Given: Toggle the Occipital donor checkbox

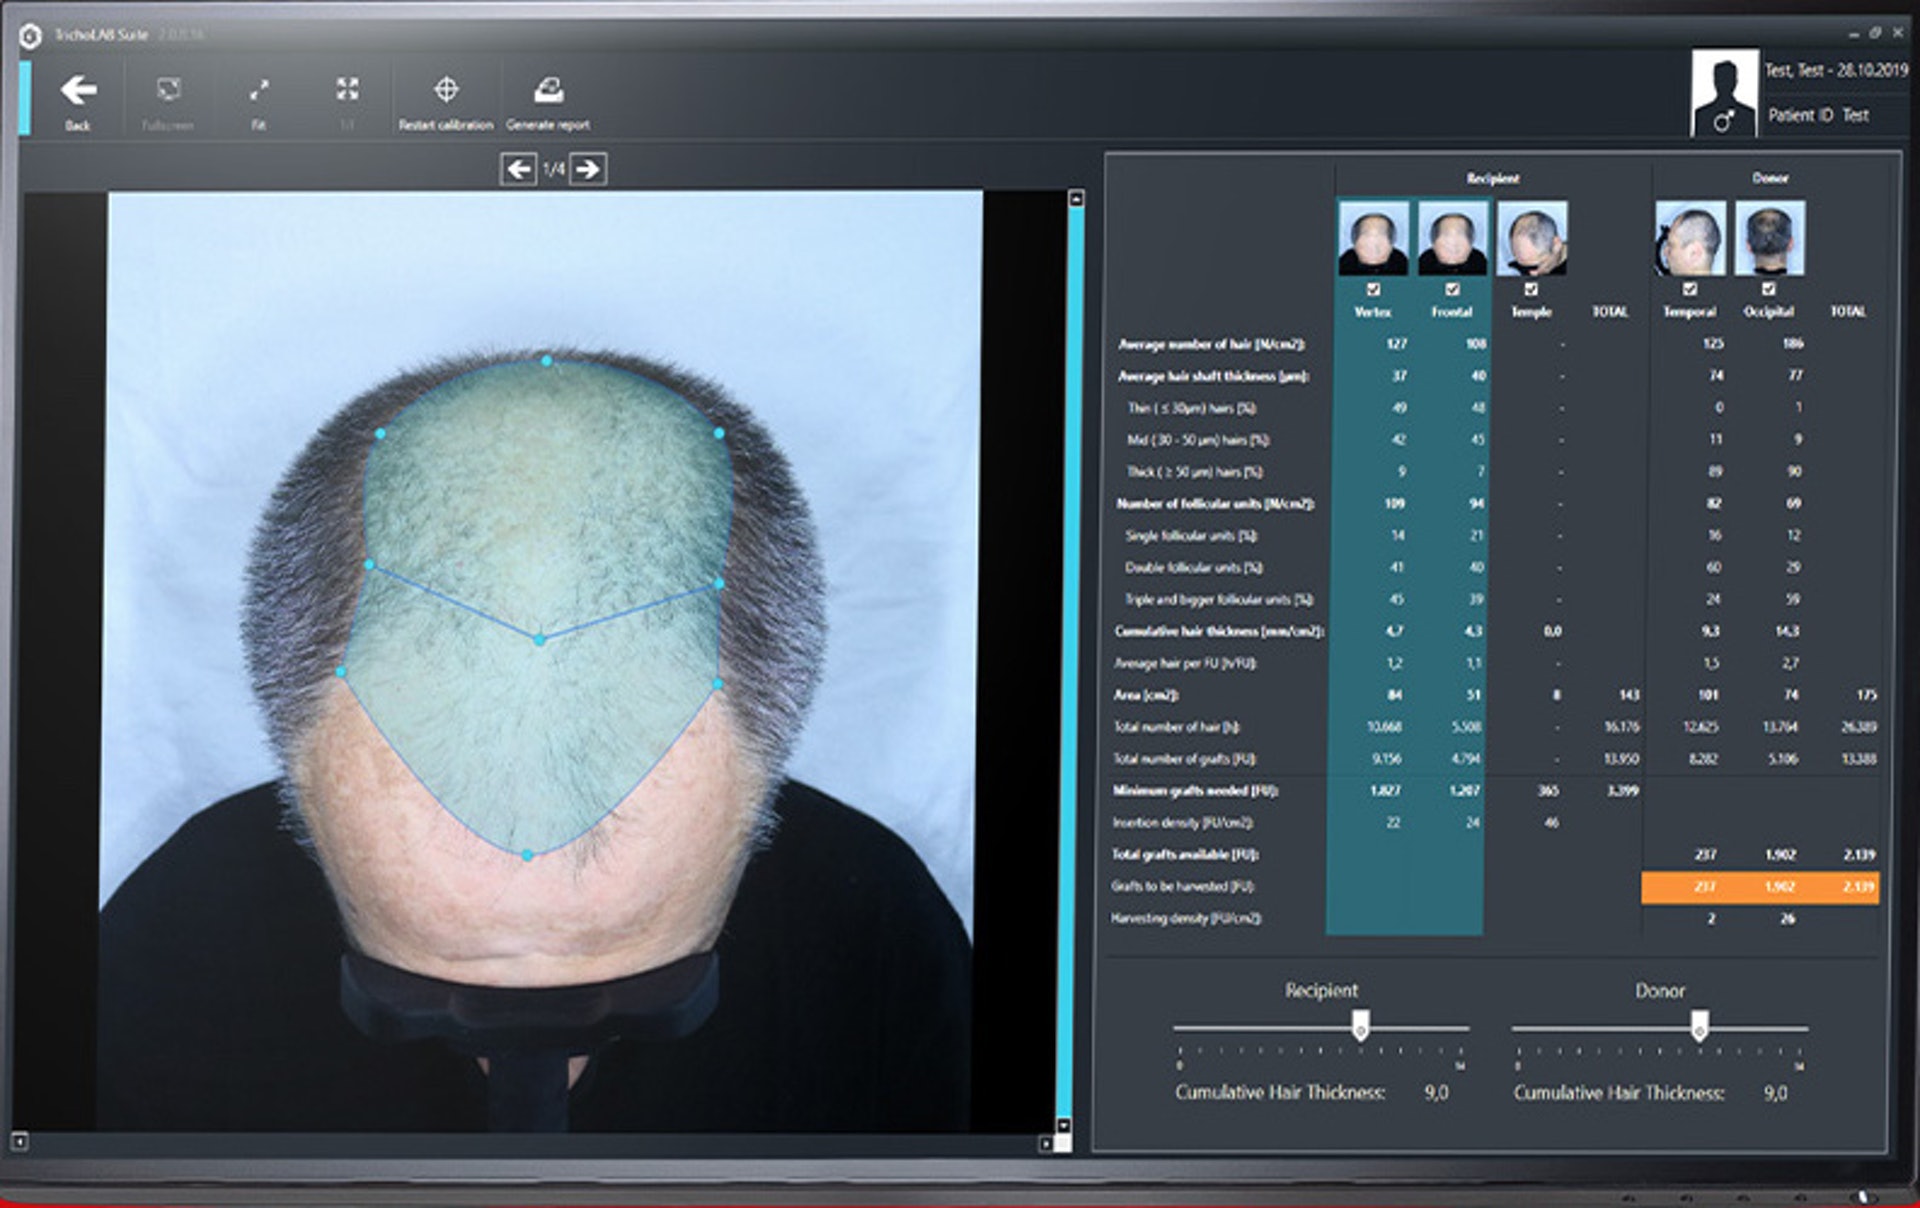Looking at the screenshot, I should tap(1769, 289).
